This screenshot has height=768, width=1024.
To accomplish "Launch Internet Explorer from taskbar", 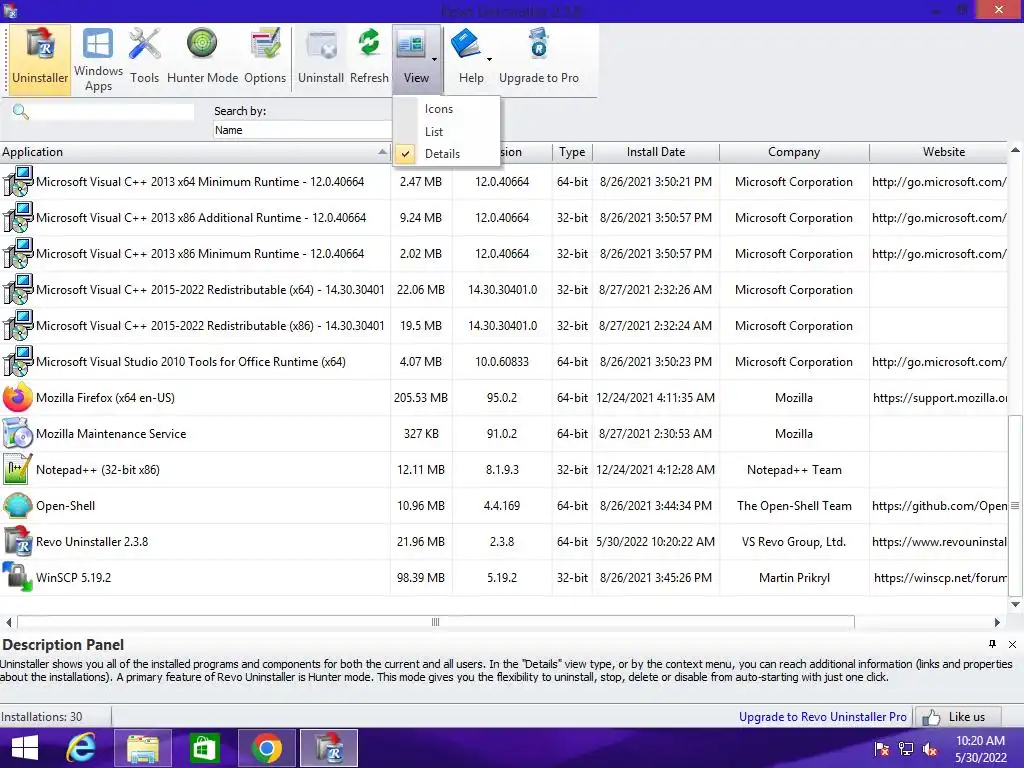I will (x=81, y=748).
